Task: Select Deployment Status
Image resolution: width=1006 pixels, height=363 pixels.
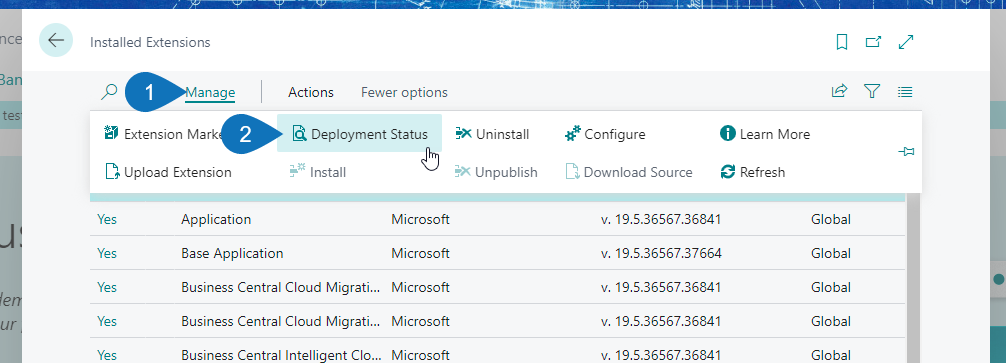Action: coord(360,134)
